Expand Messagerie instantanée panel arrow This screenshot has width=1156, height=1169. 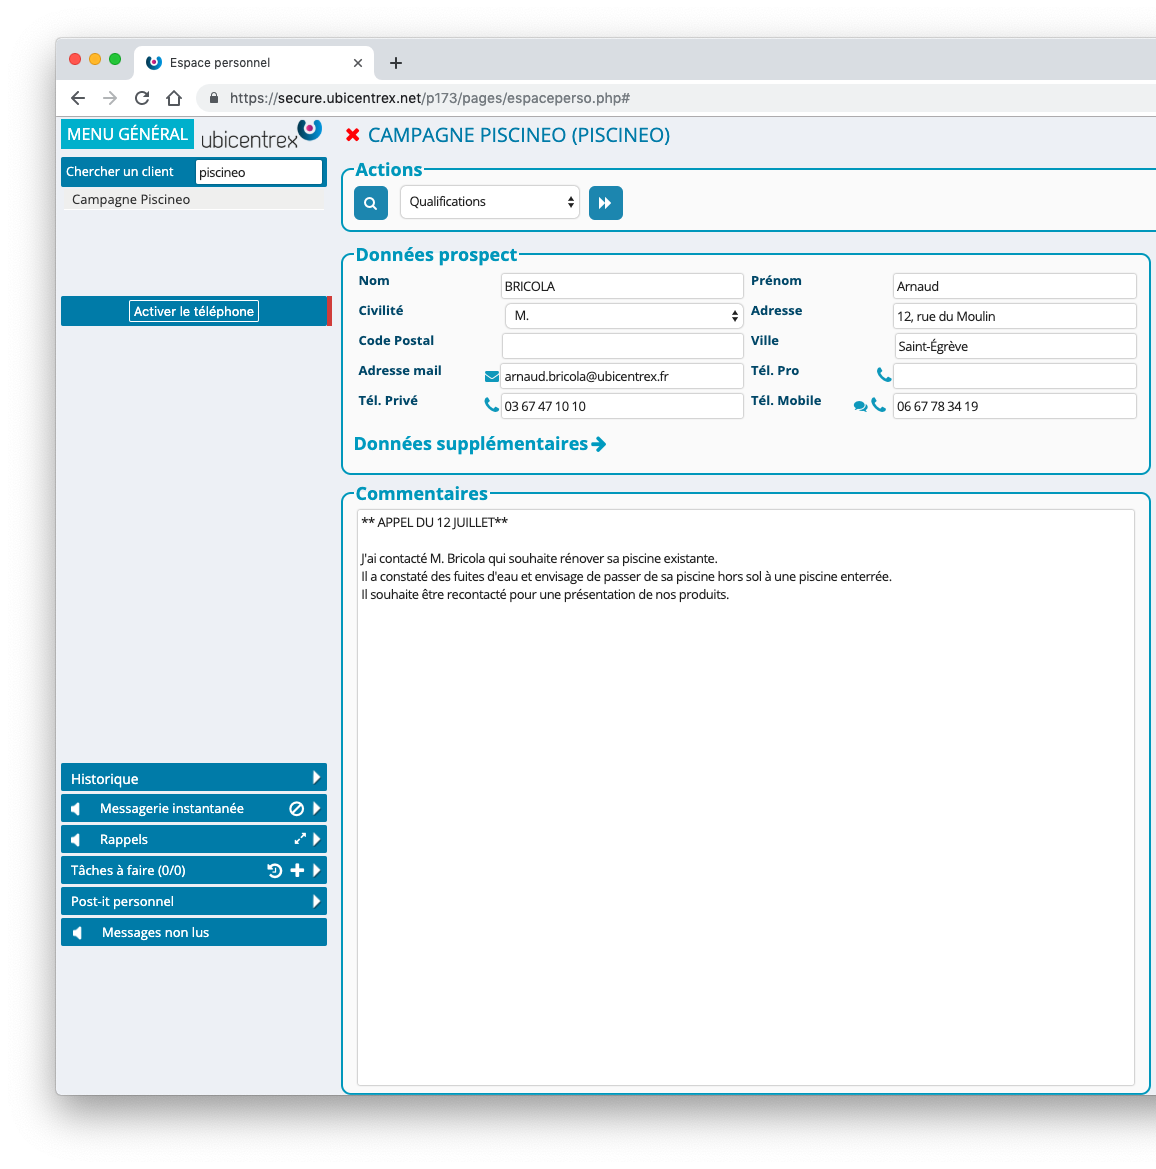[x=317, y=809]
